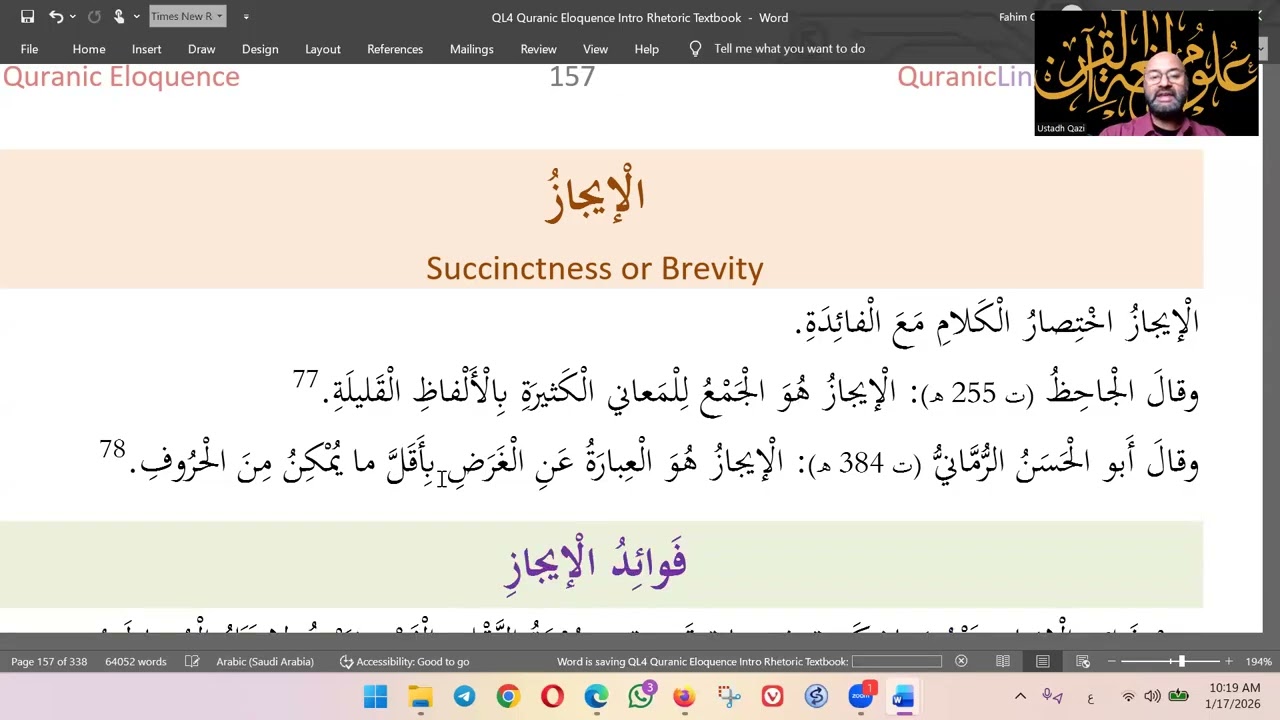Viewport: 1280px width, 720px height.
Task: Open word count showing 64052 words
Action: click(x=136, y=661)
